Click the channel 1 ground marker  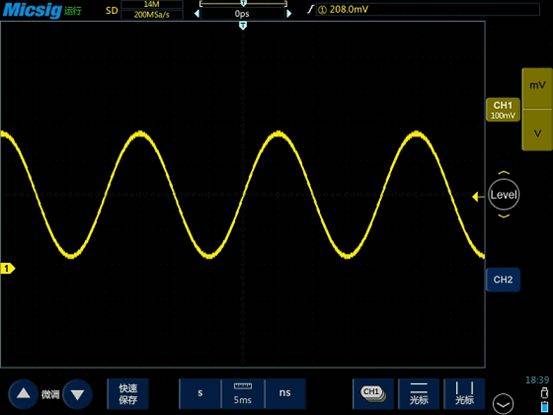click(x=7, y=269)
